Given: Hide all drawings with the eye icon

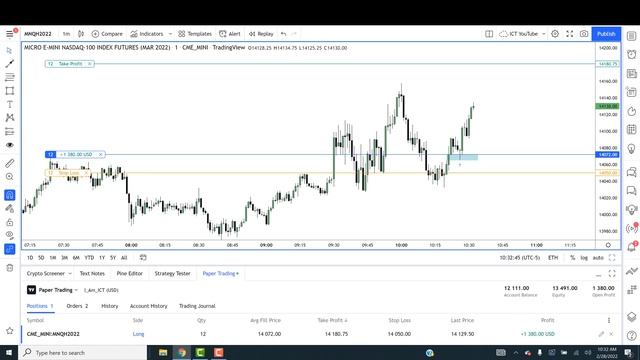Looking at the screenshot, I should click(x=9, y=235).
